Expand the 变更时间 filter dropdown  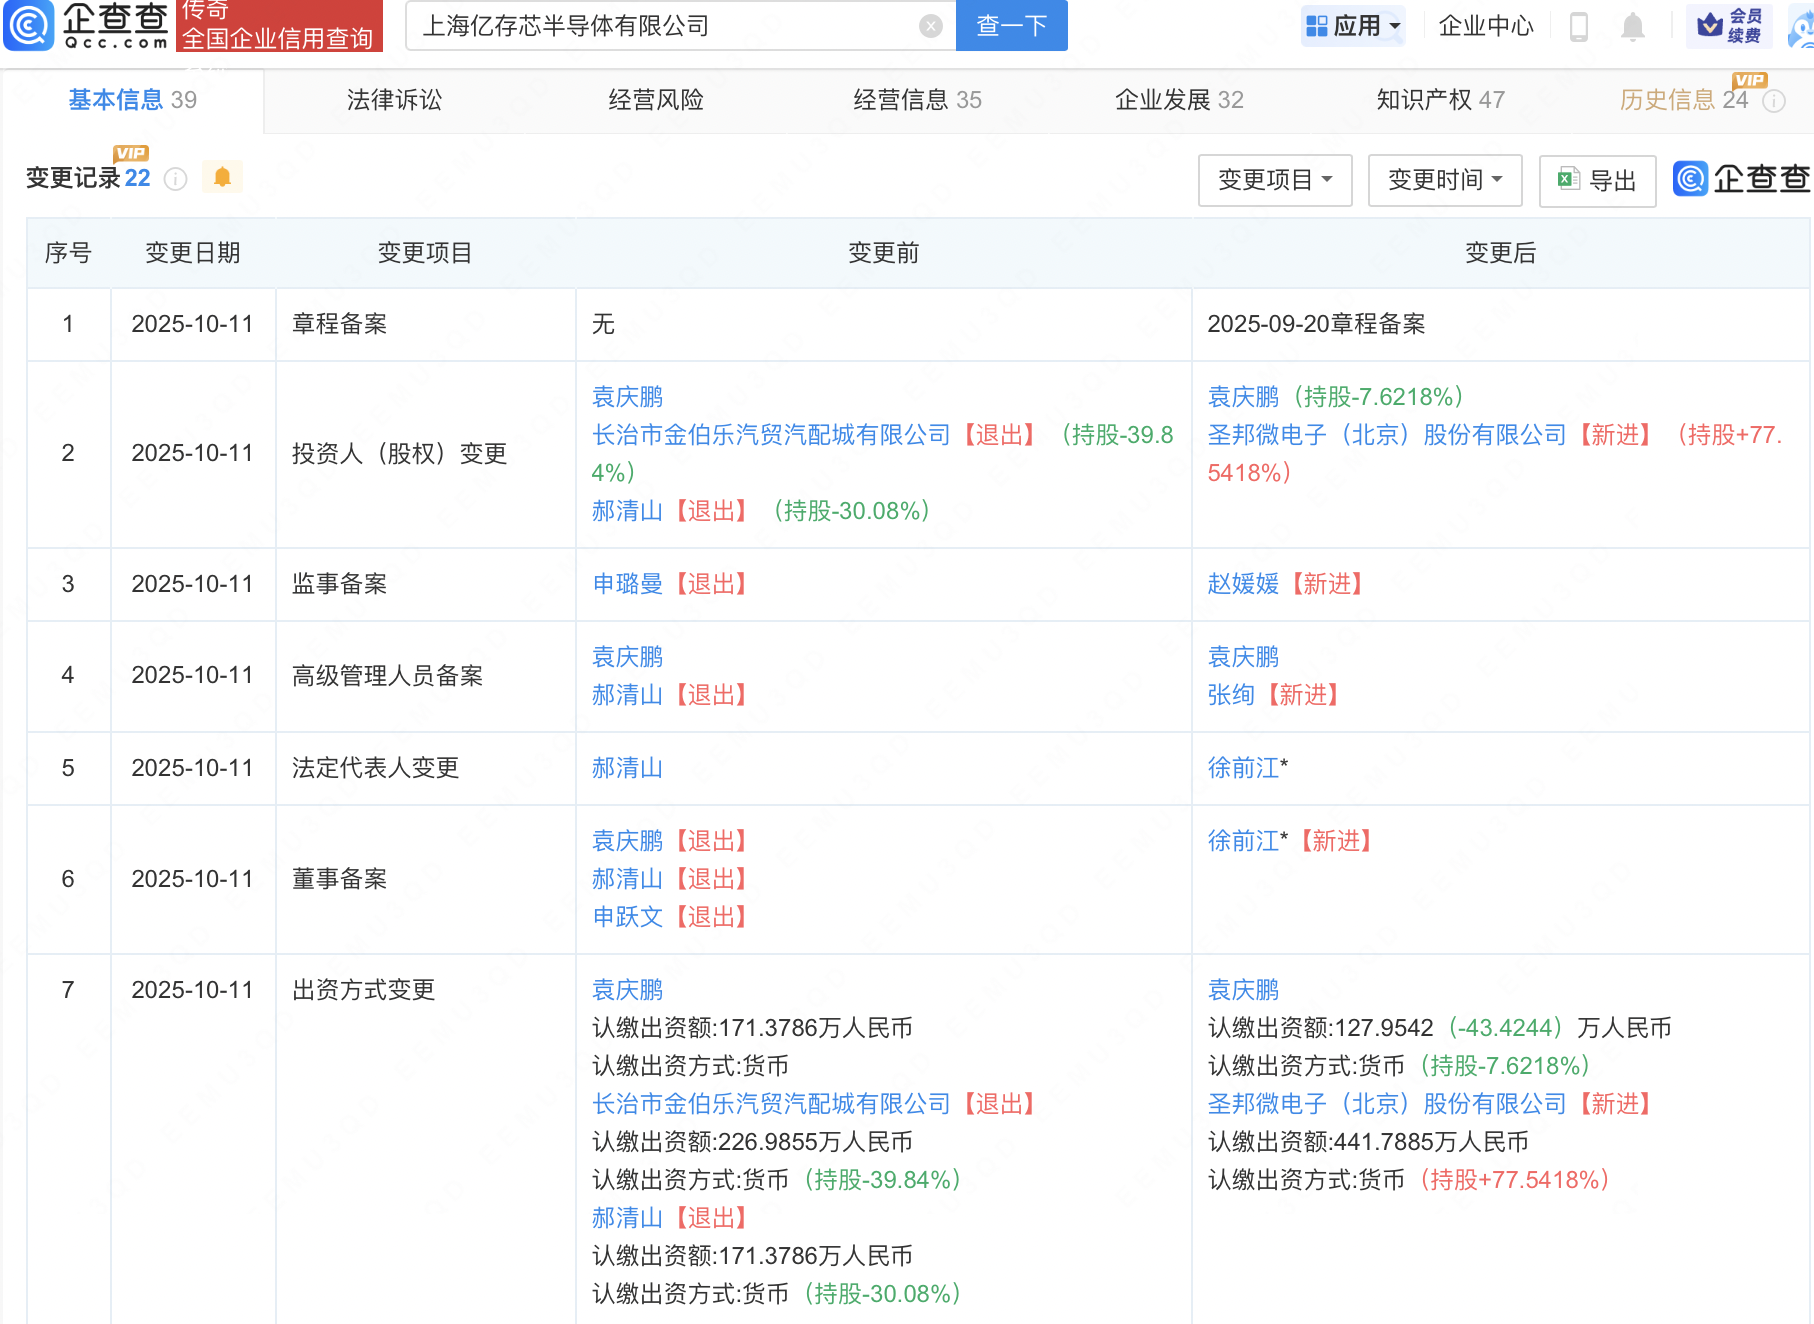tap(1445, 180)
